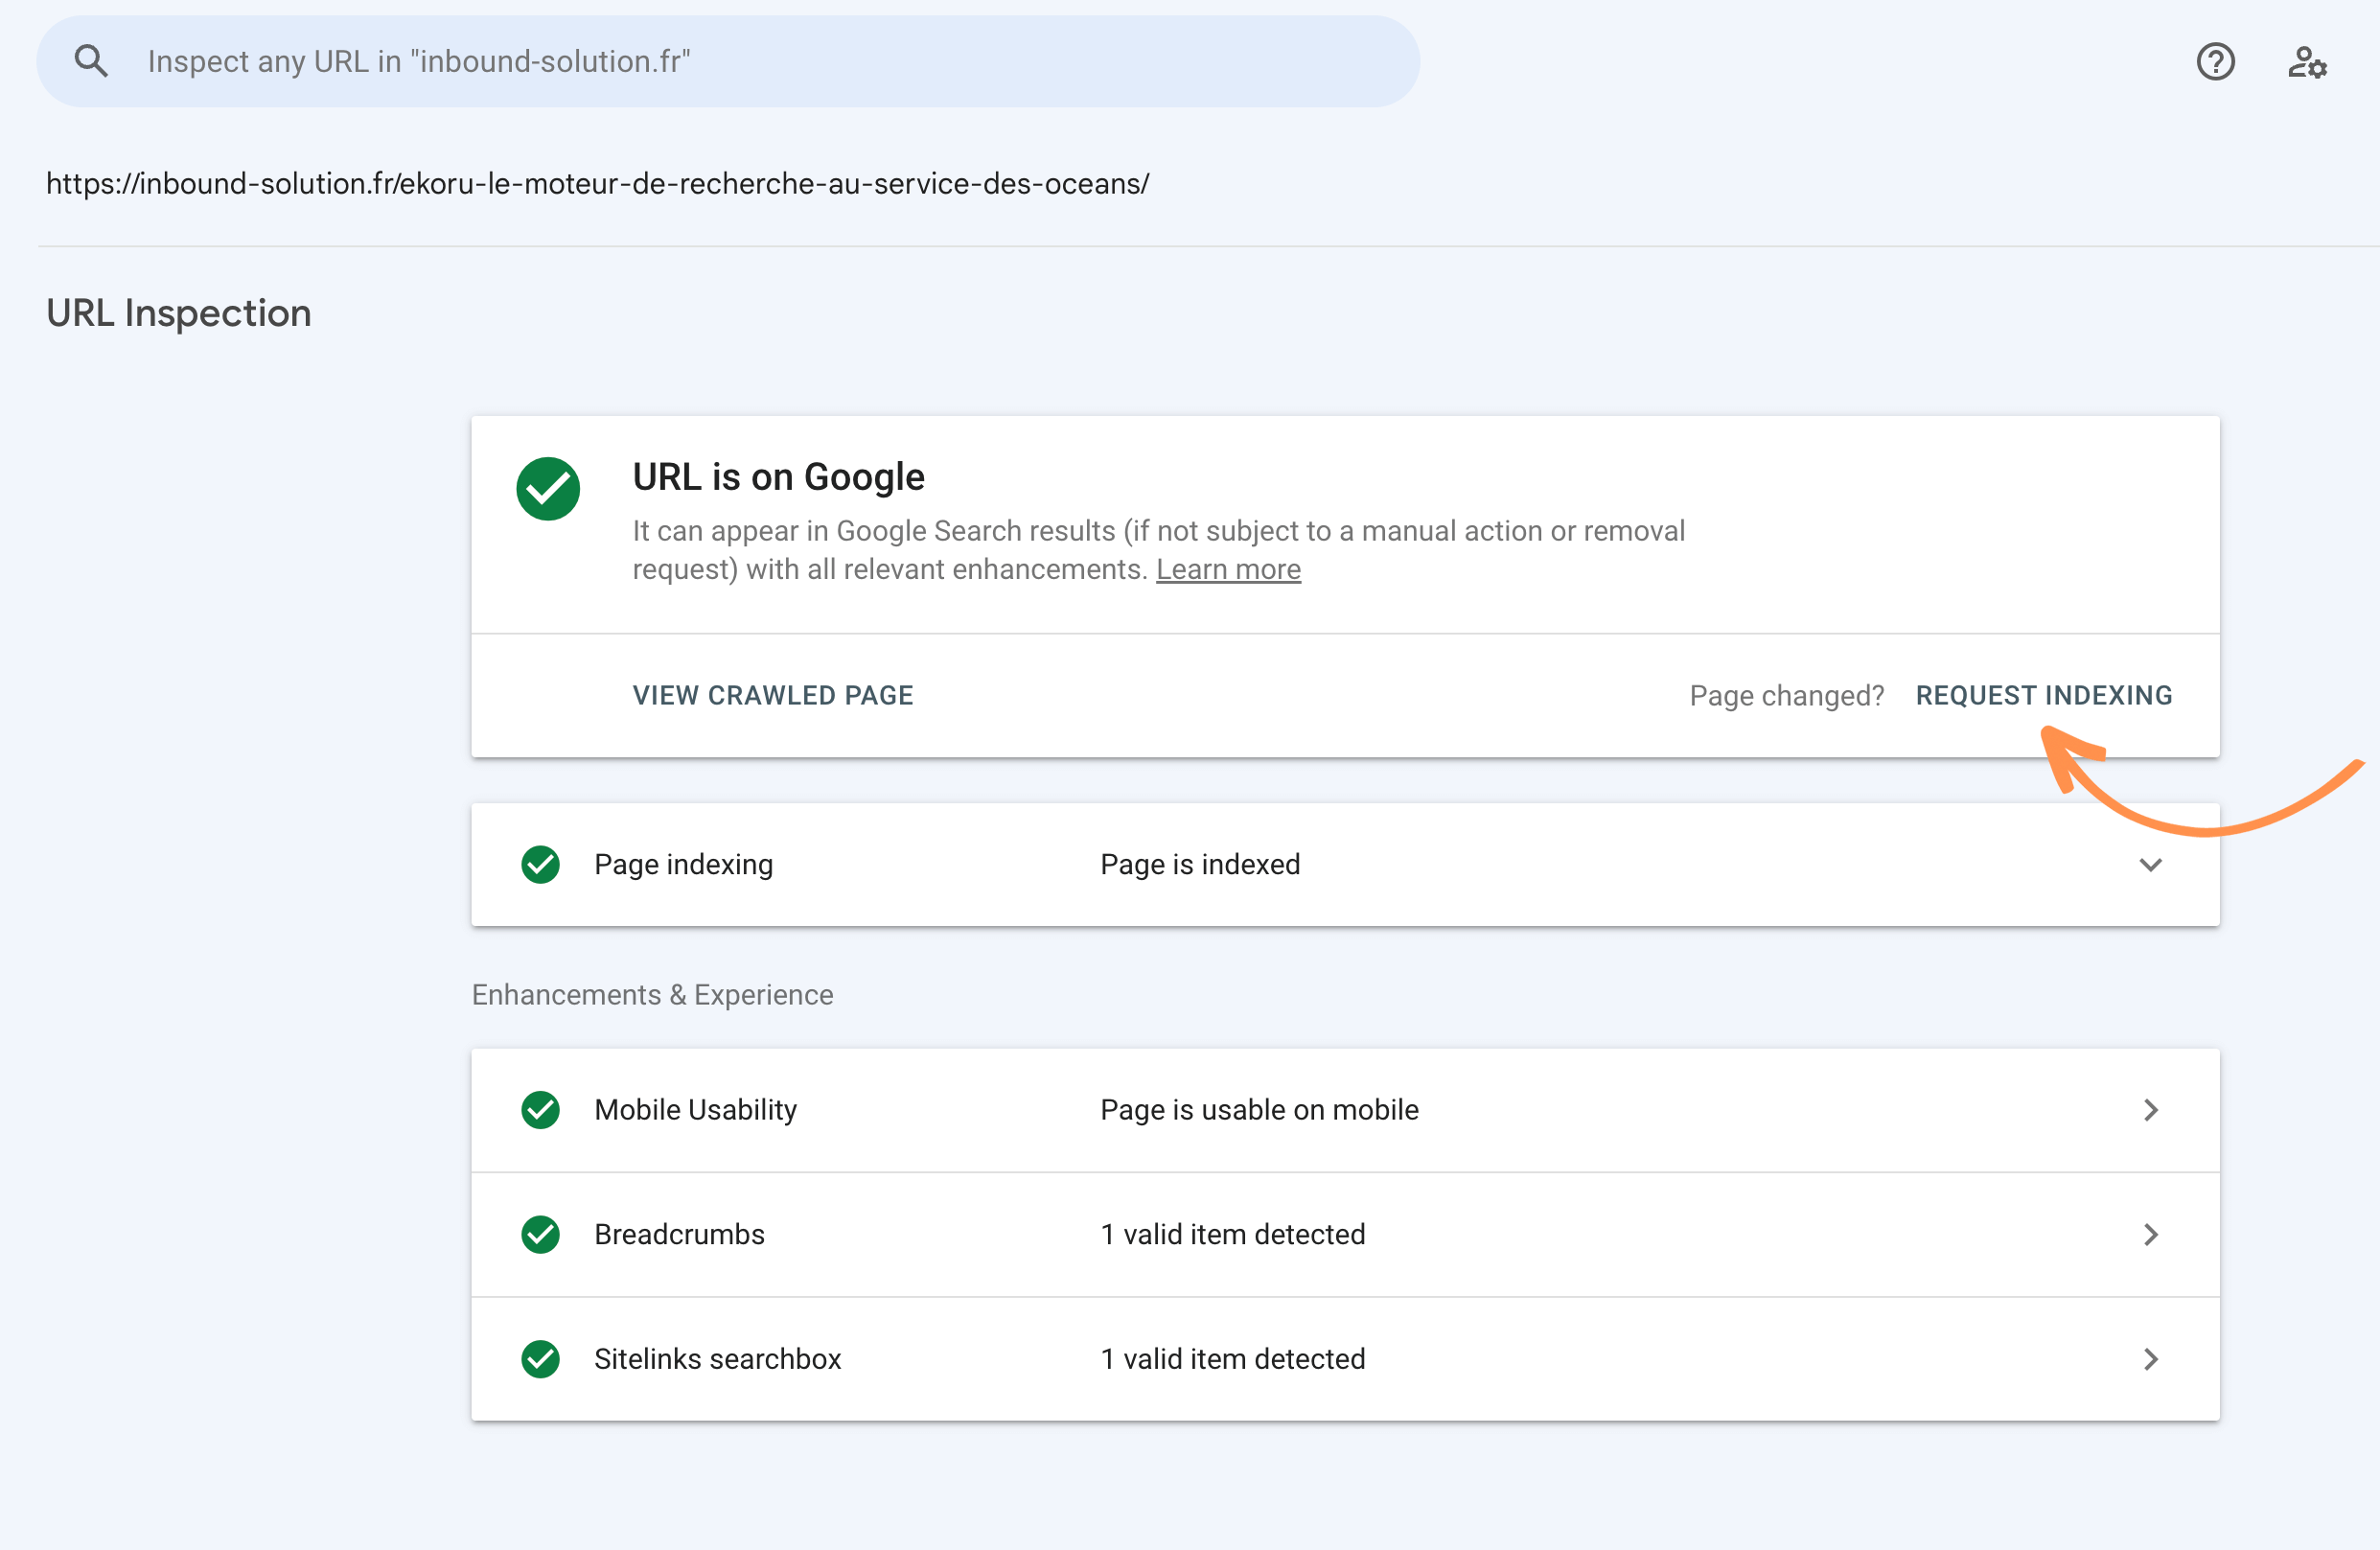Viewport: 2380px width, 1550px height.
Task: Click the 'URL Inspection' title
Action: click(x=179, y=313)
